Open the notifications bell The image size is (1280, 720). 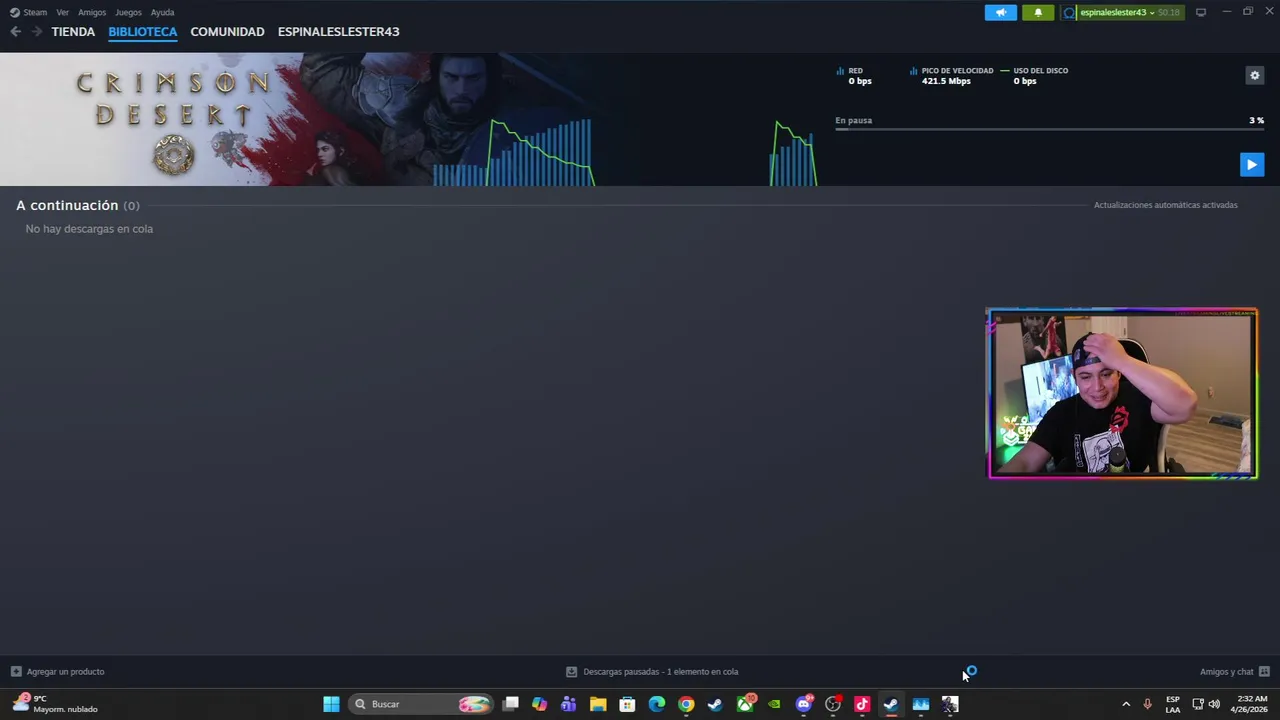point(1038,12)
